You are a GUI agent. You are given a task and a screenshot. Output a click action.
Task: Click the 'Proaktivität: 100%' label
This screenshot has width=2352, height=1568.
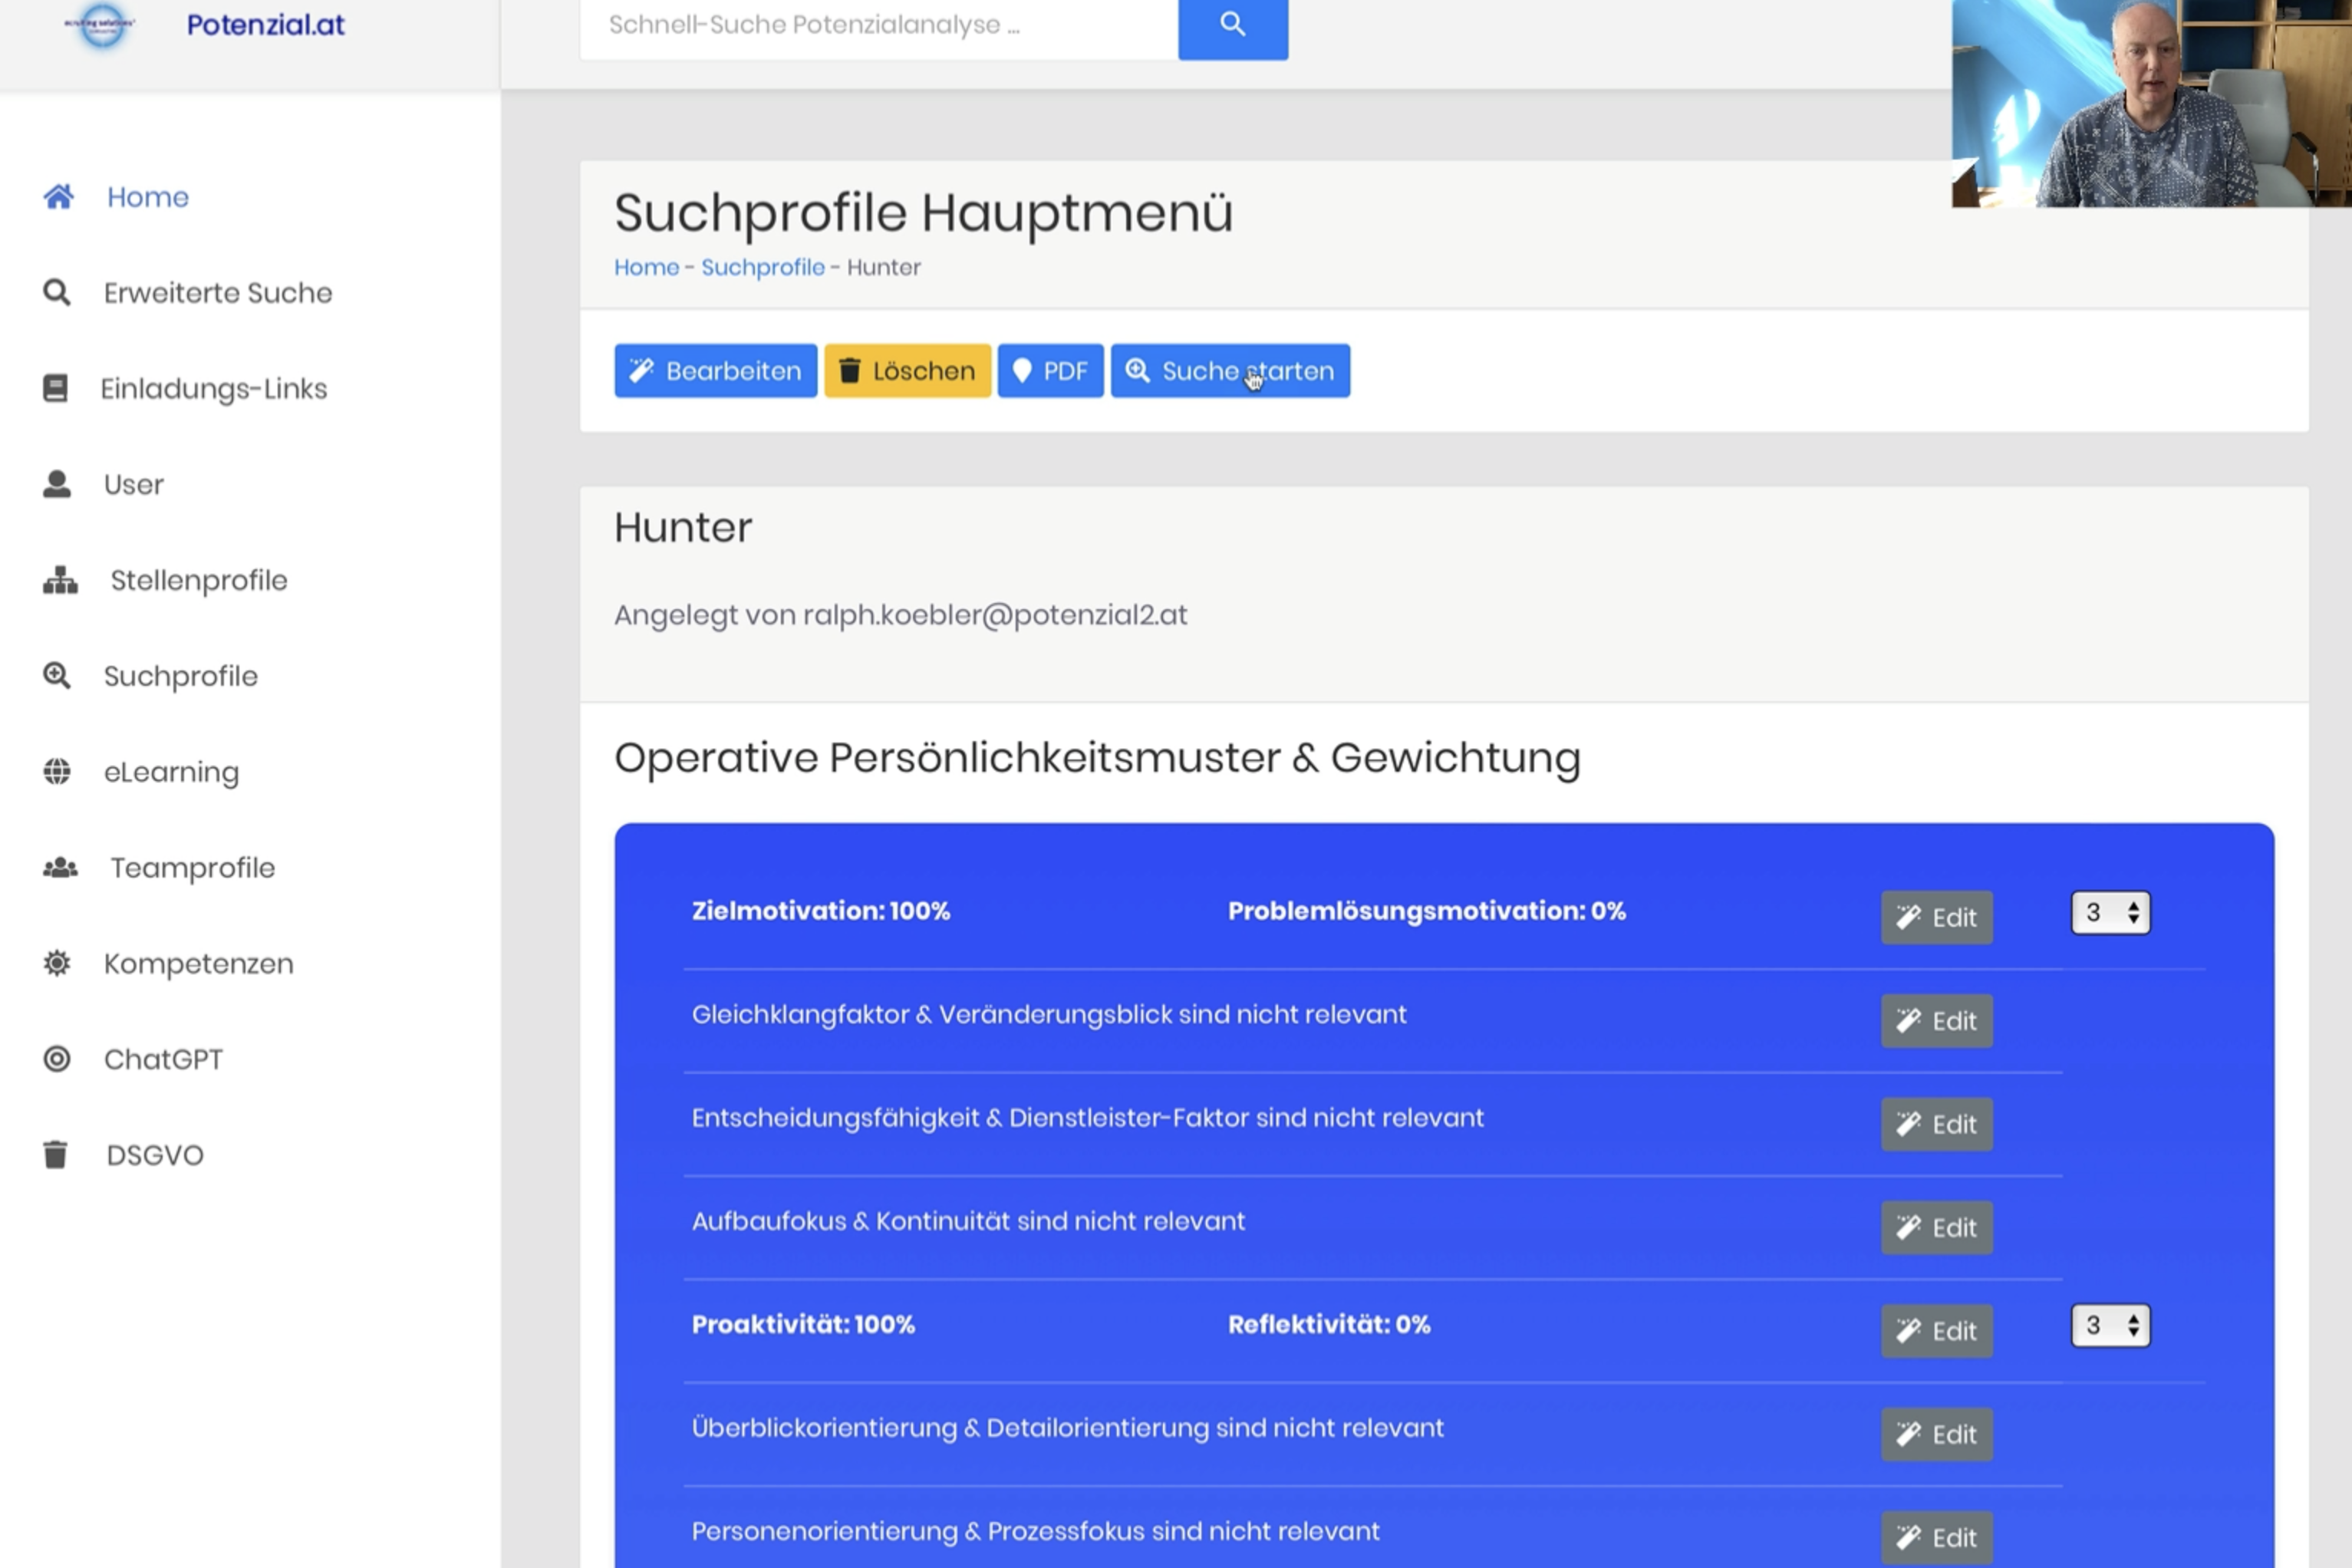[803, 1325]
